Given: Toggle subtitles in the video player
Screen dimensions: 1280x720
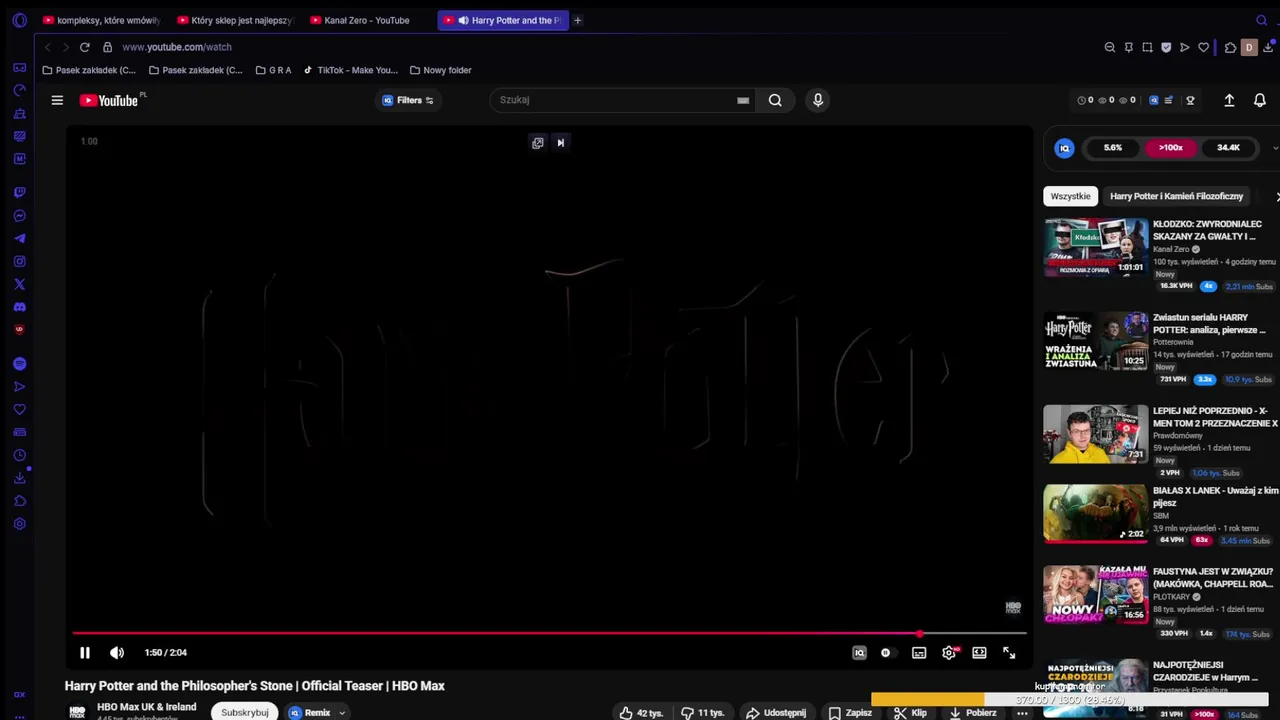Looking at the screenshot, I should (x=919, y=653).
